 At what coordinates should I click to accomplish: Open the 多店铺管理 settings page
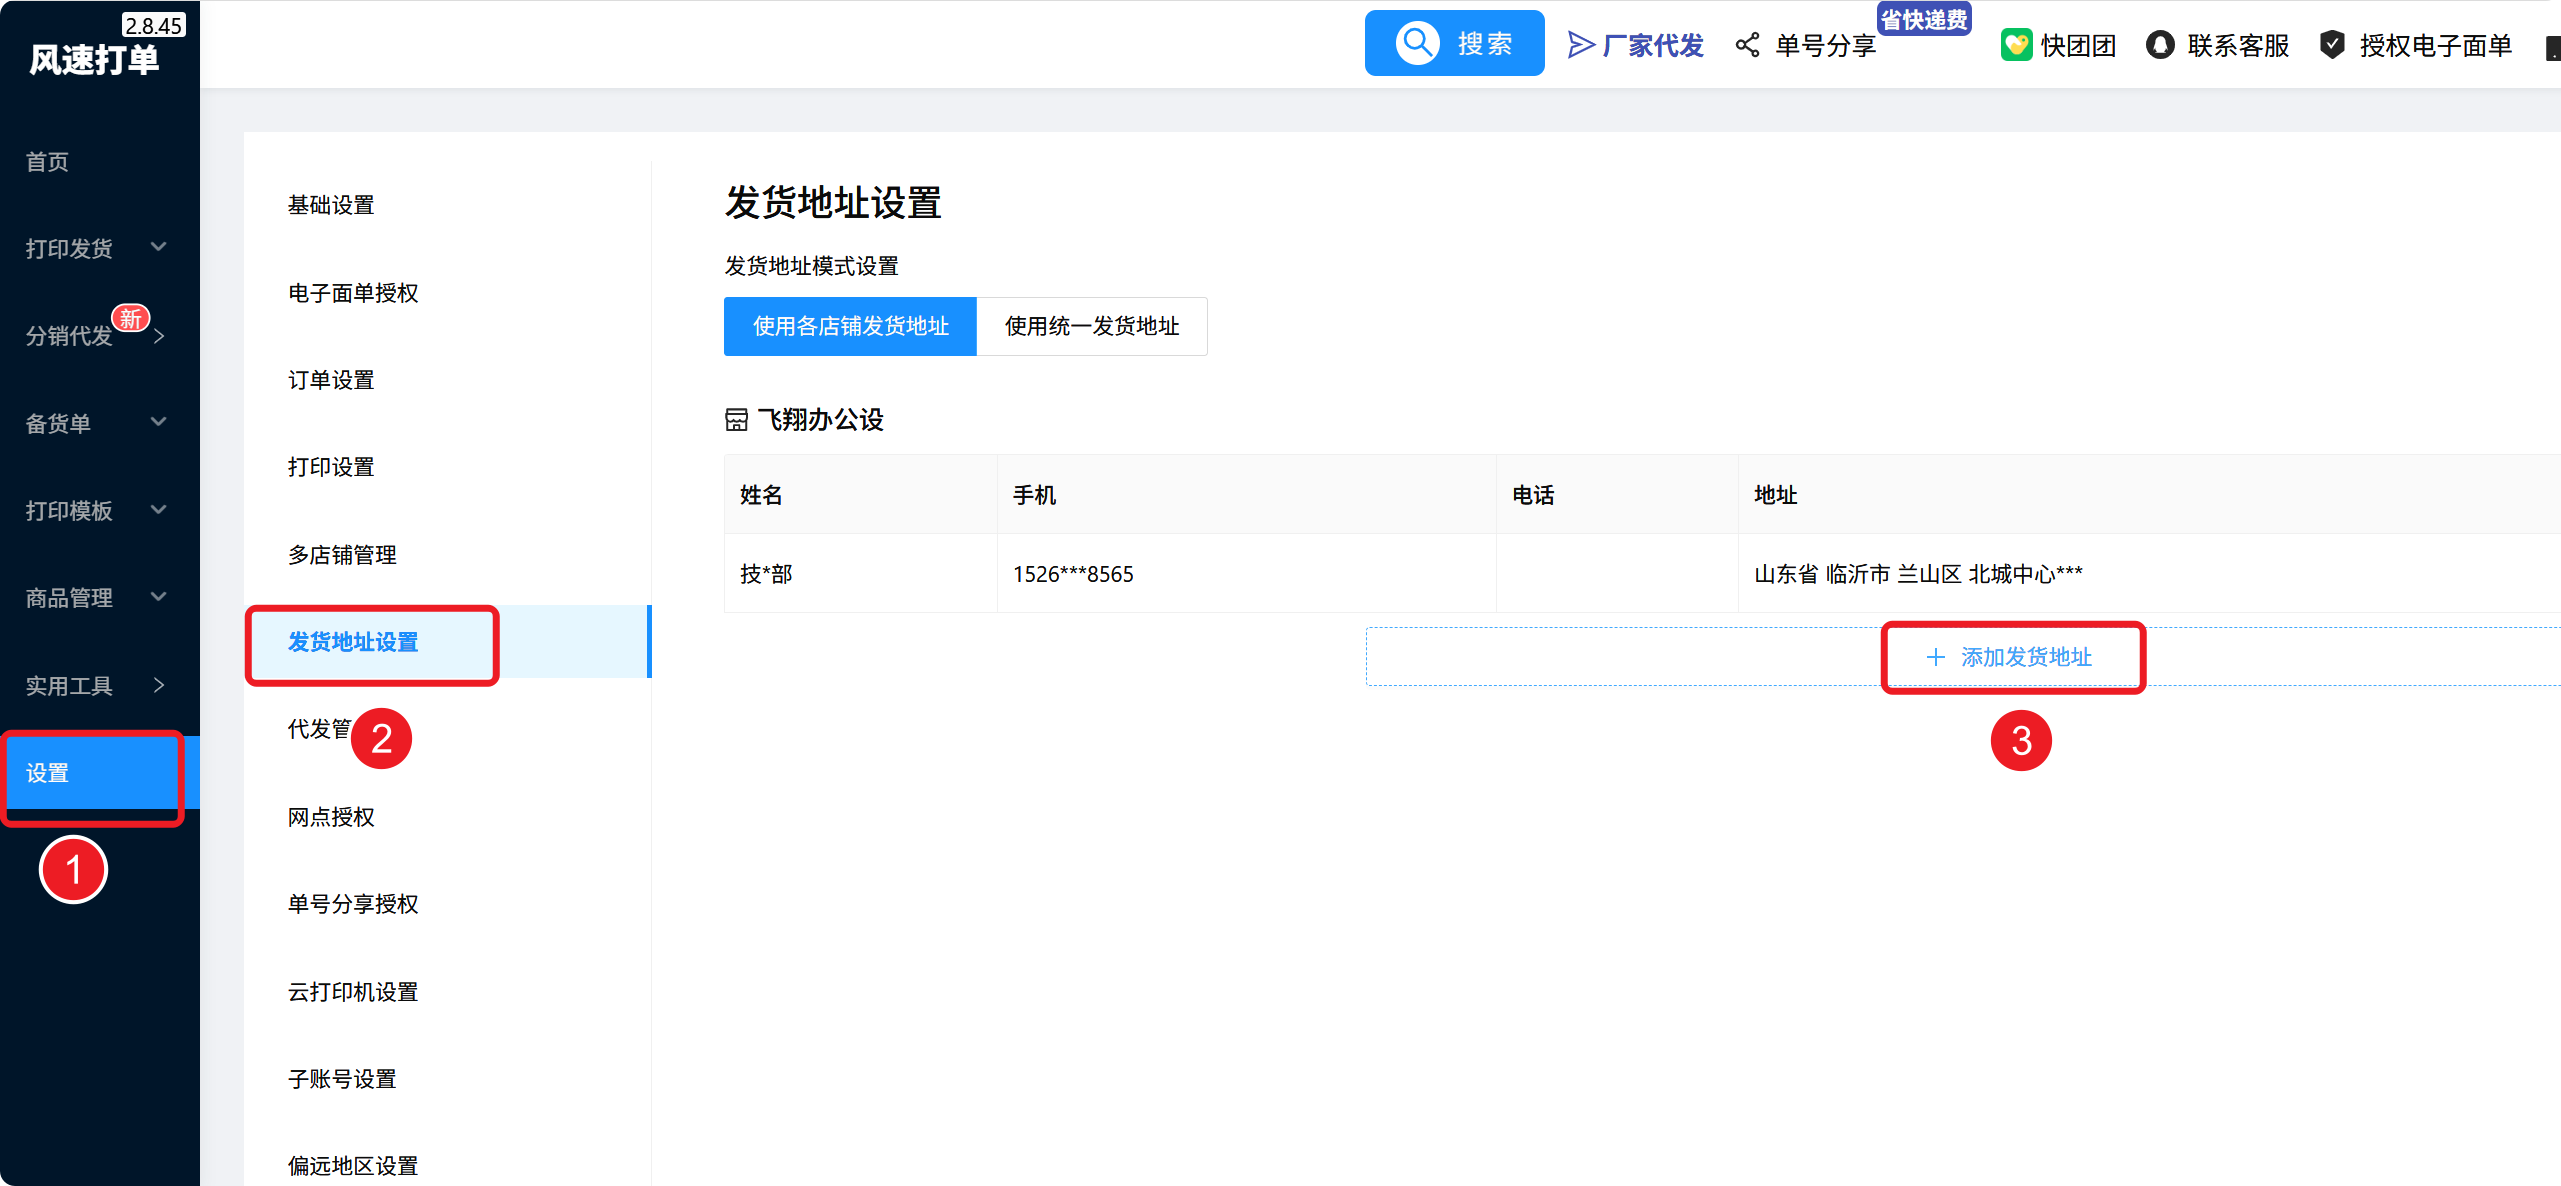[x=342, y=555]
